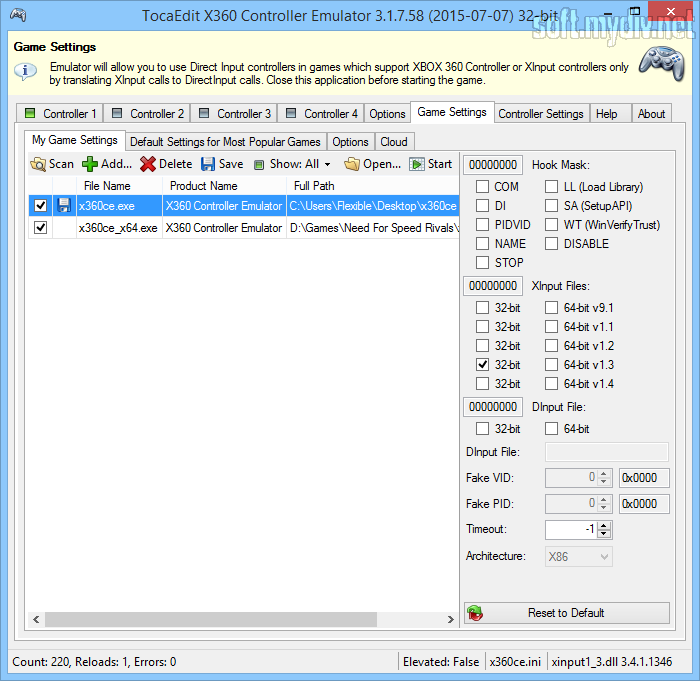Enable the NAME hook checkbox

click(x=482, y=244)
